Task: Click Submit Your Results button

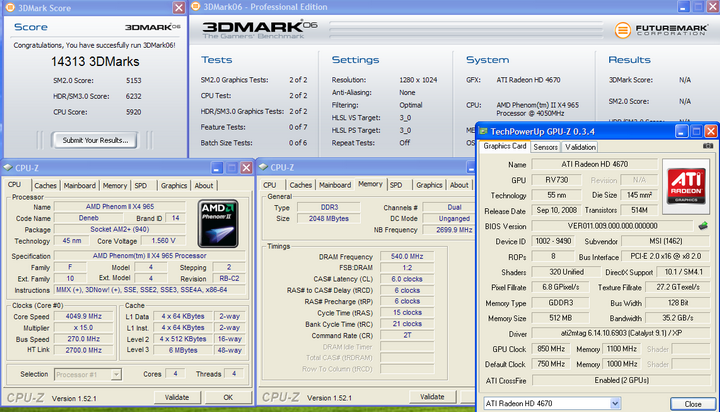Action: click(x=95, y=140)
